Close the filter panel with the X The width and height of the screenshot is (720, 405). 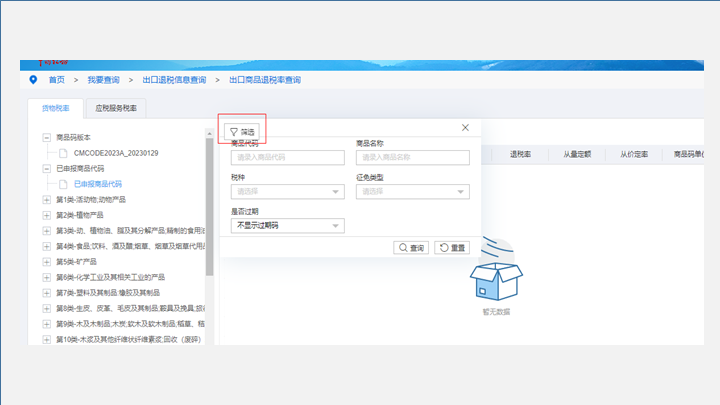point(465,128)
